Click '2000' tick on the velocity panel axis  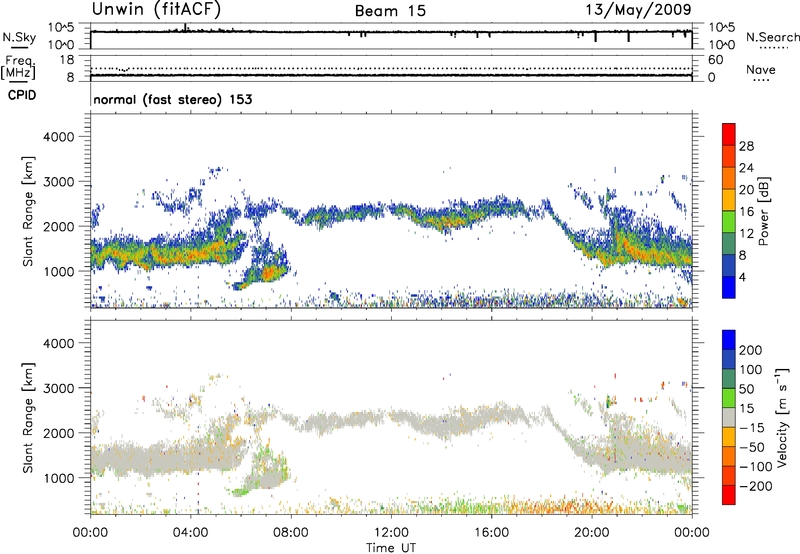(59, 433)
